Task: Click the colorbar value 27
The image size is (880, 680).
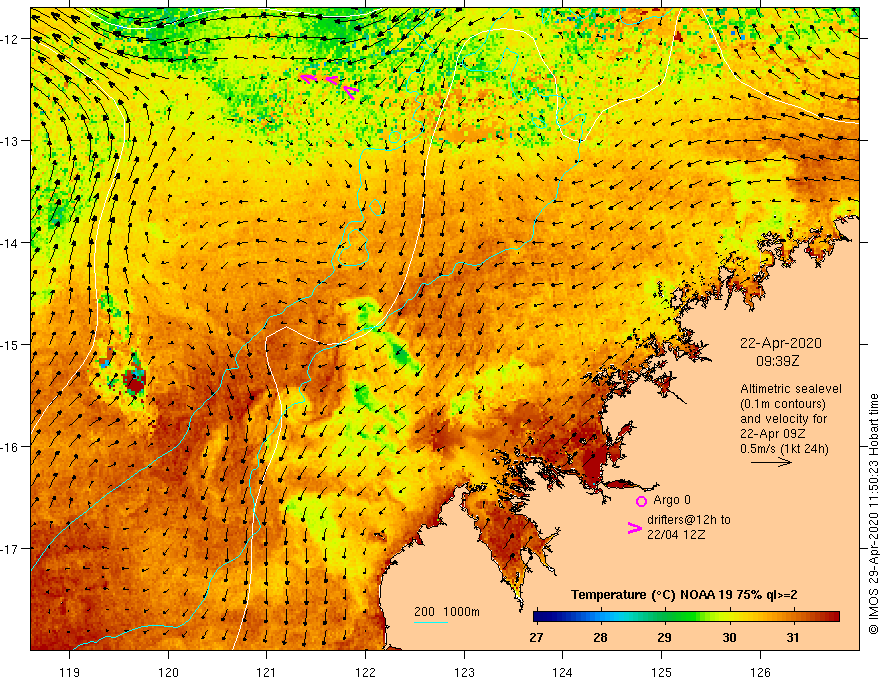Action: pyautogui.click(x=536, y=637)
